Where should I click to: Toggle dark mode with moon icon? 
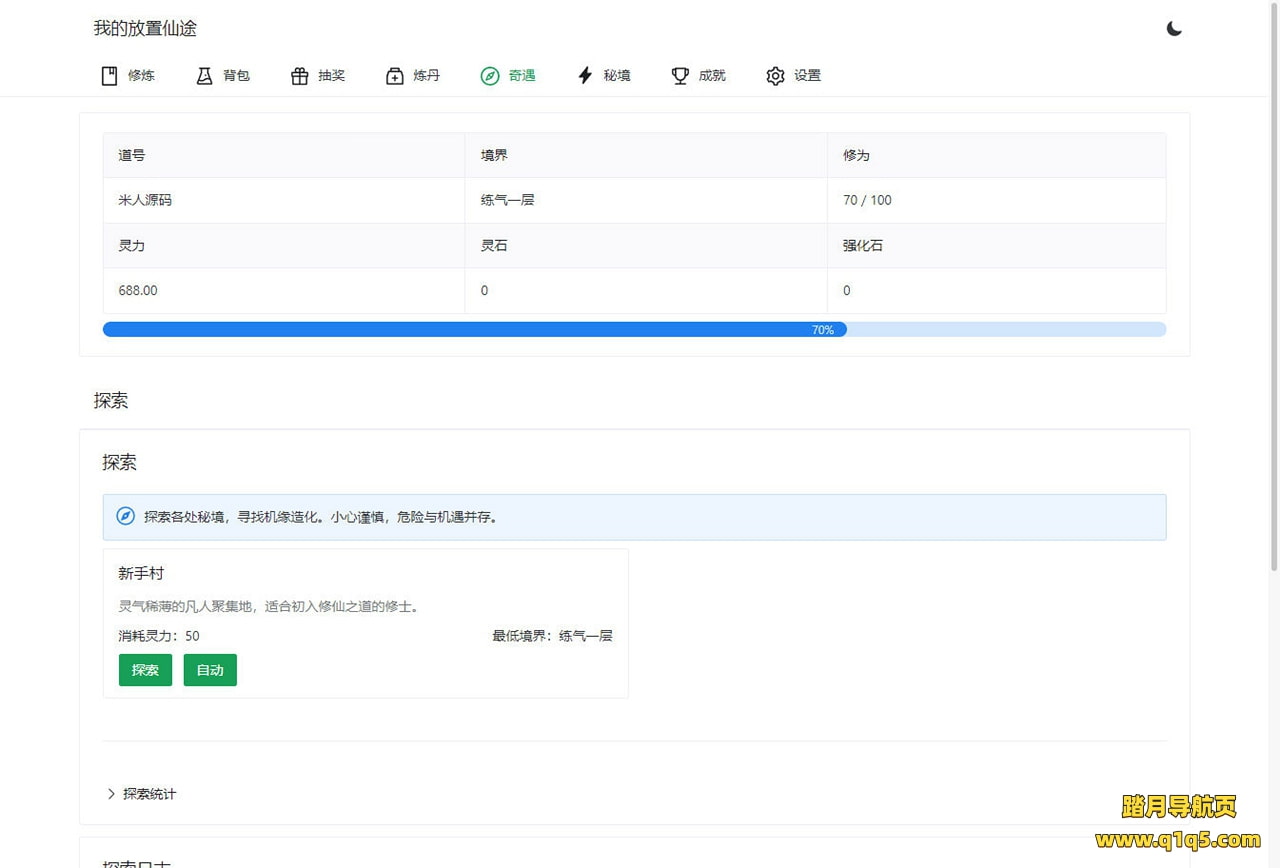1174,29
